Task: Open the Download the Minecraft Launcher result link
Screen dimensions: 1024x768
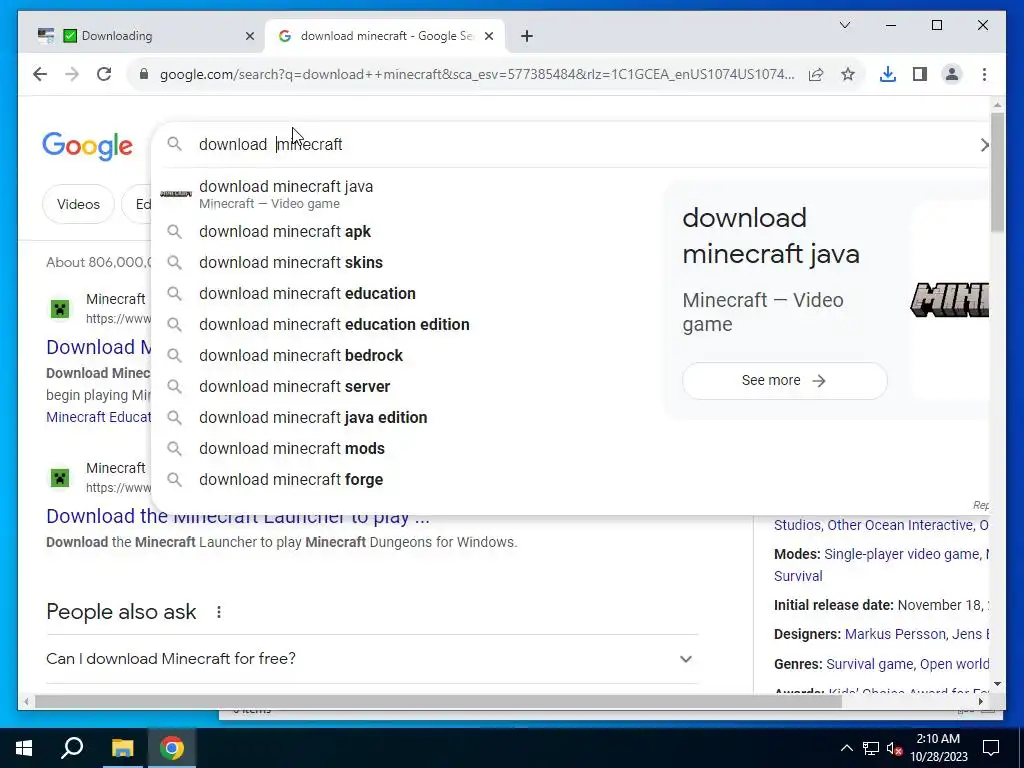Action: pyautogui.click(x=238, y=517)
